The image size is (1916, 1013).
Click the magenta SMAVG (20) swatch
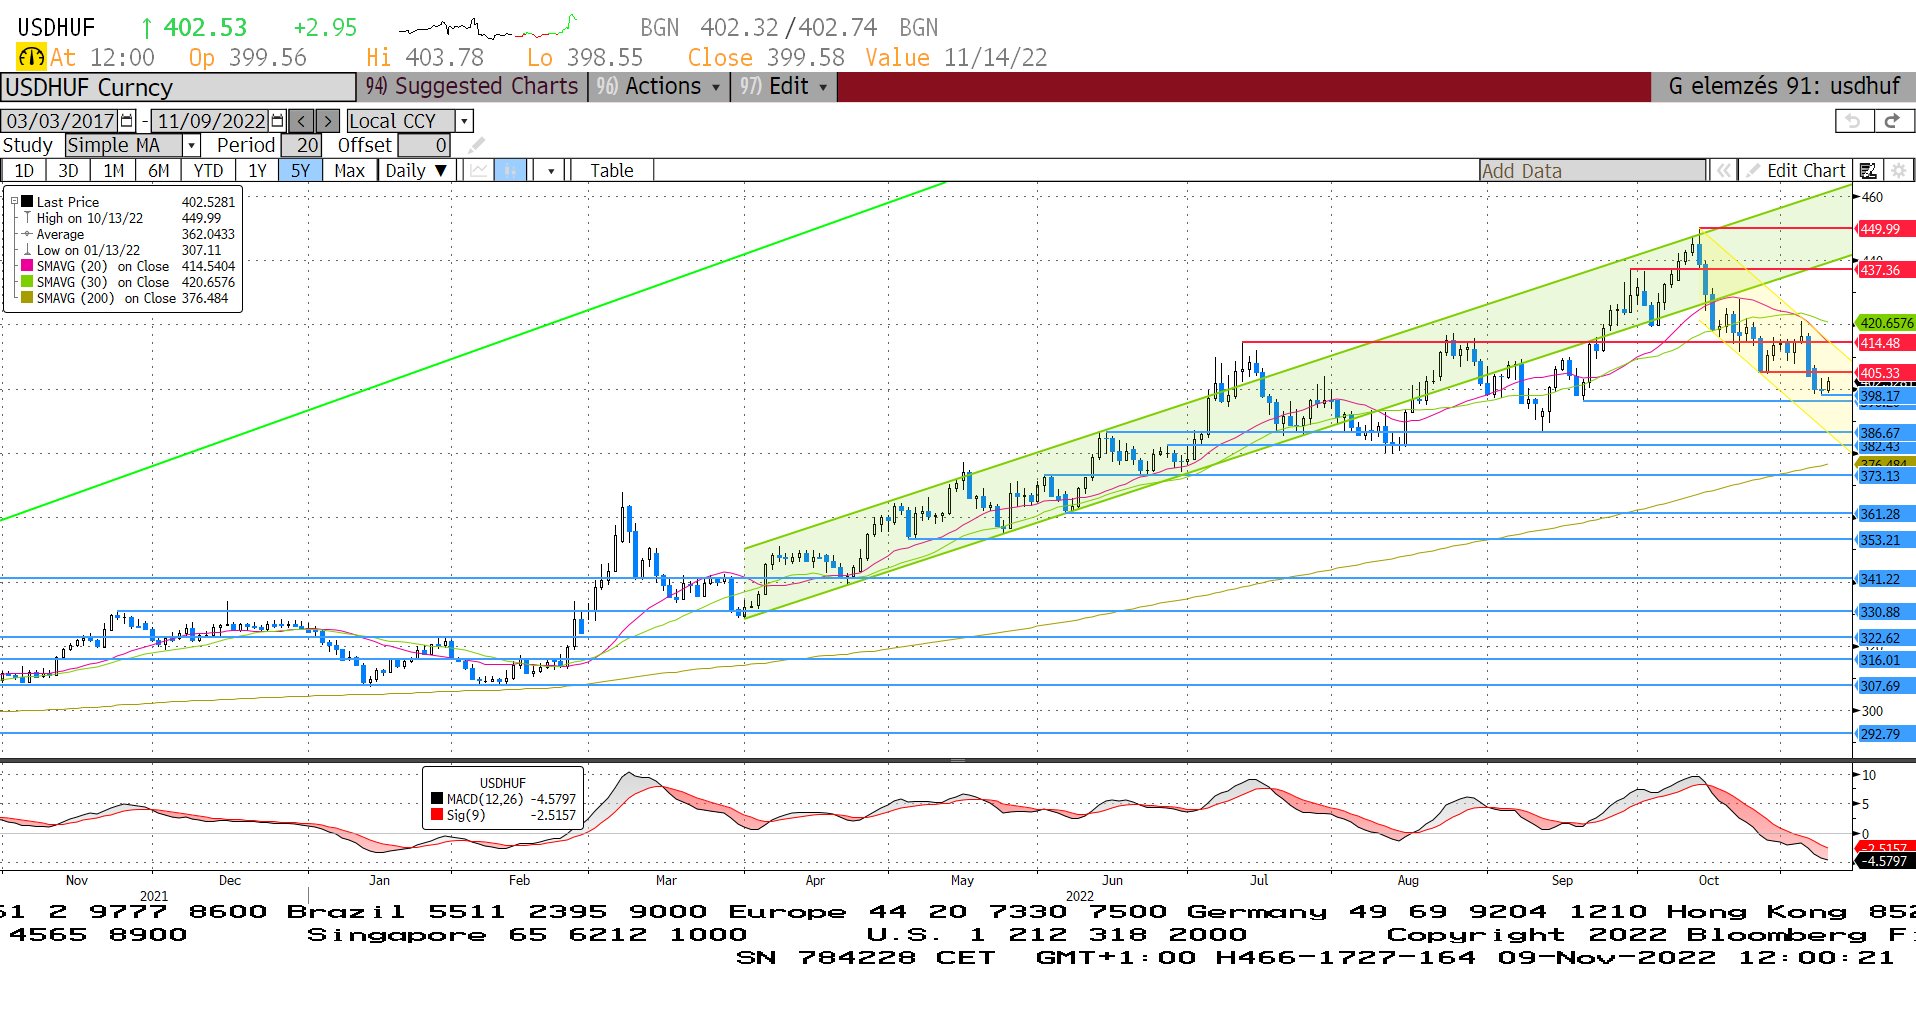click(x=28, y=266)
